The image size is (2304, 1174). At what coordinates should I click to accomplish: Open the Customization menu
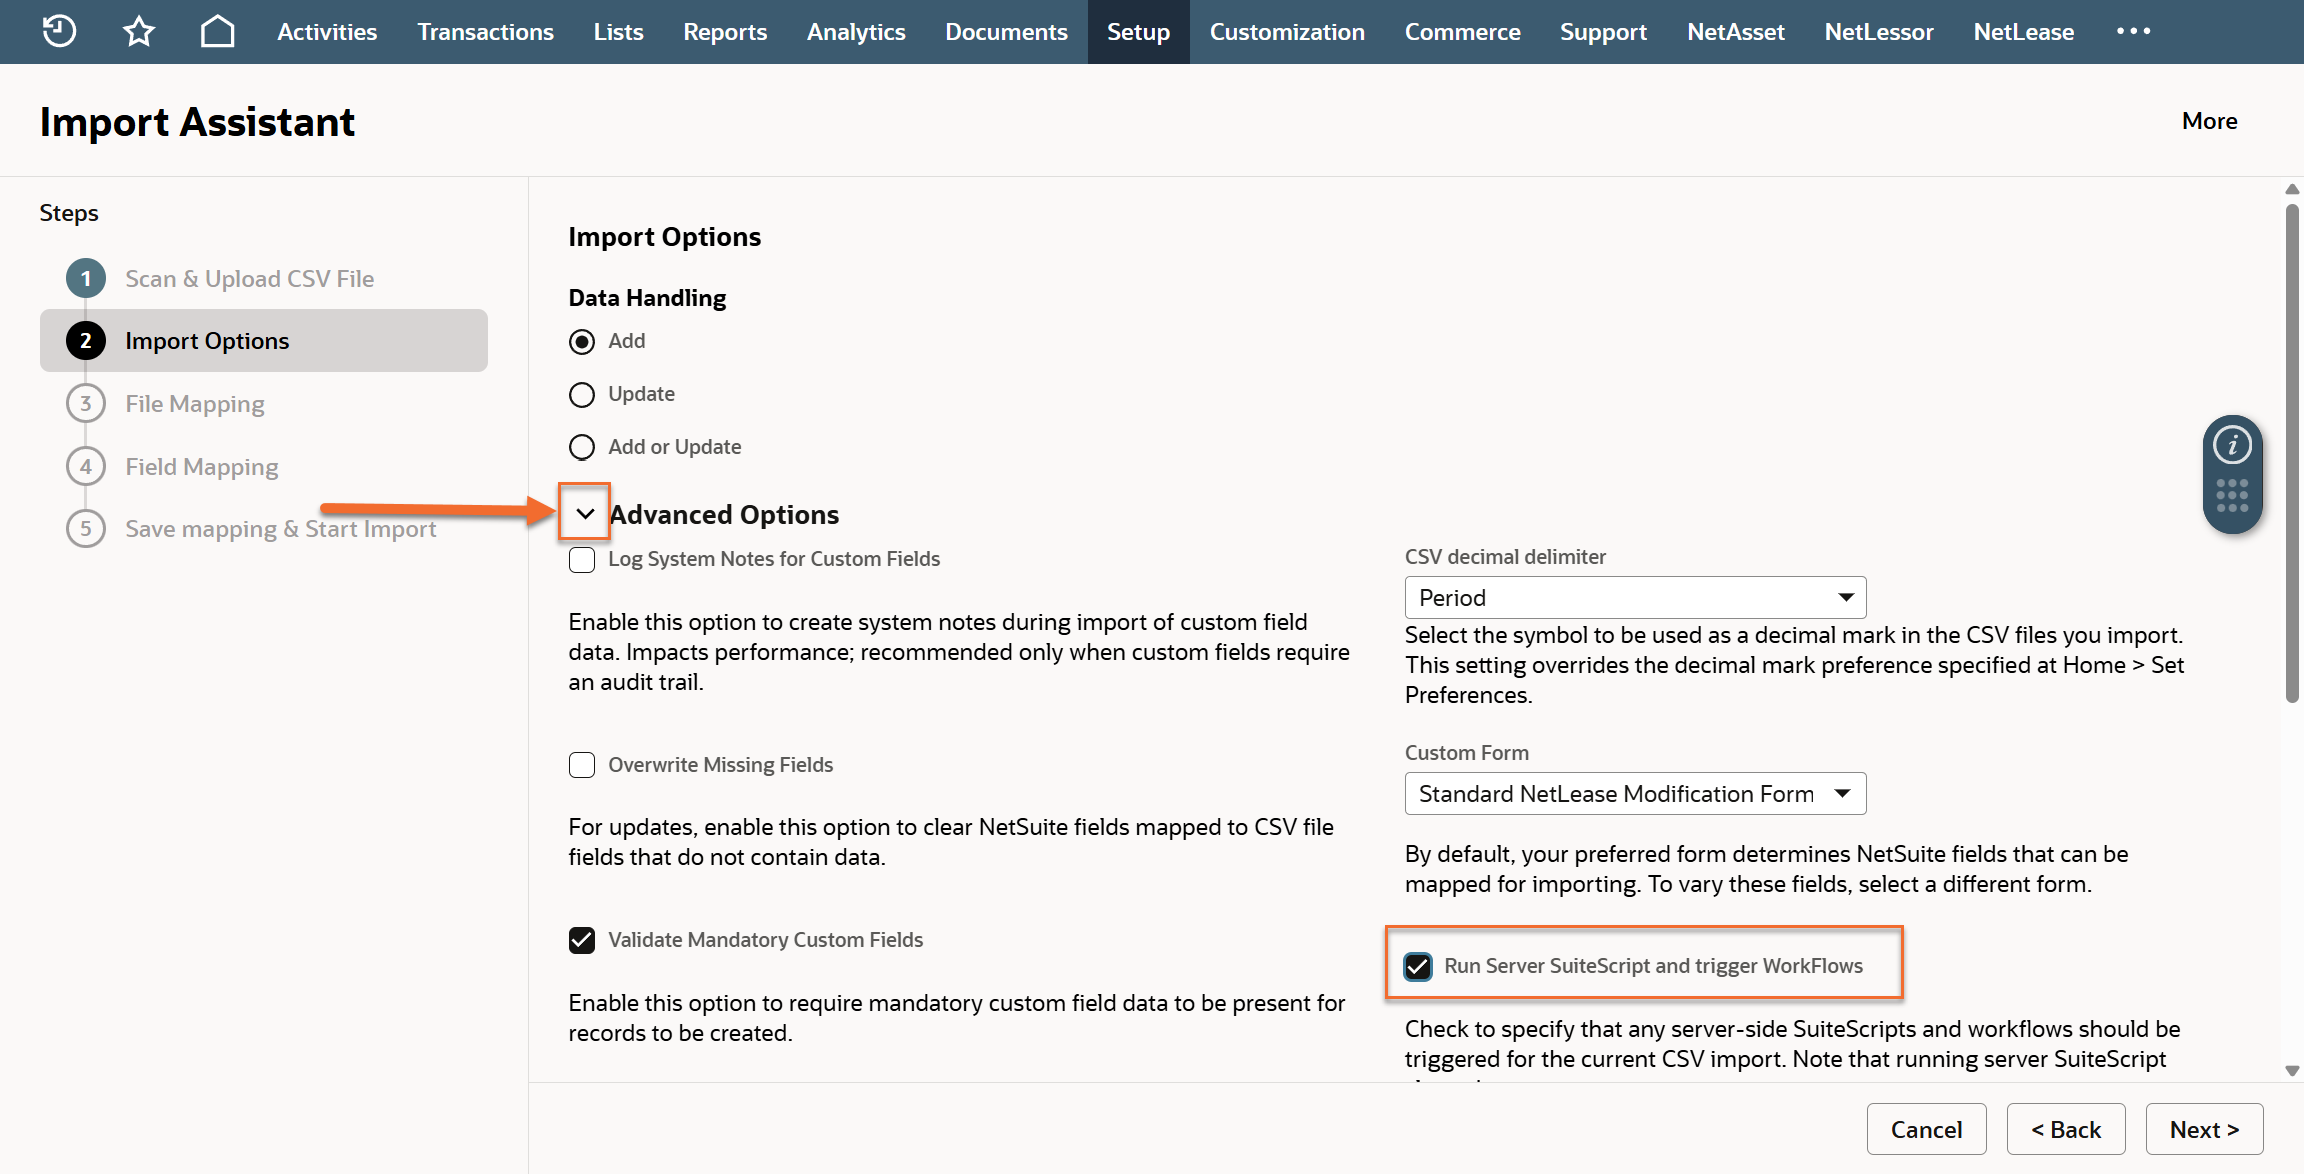click(1287, 32)
